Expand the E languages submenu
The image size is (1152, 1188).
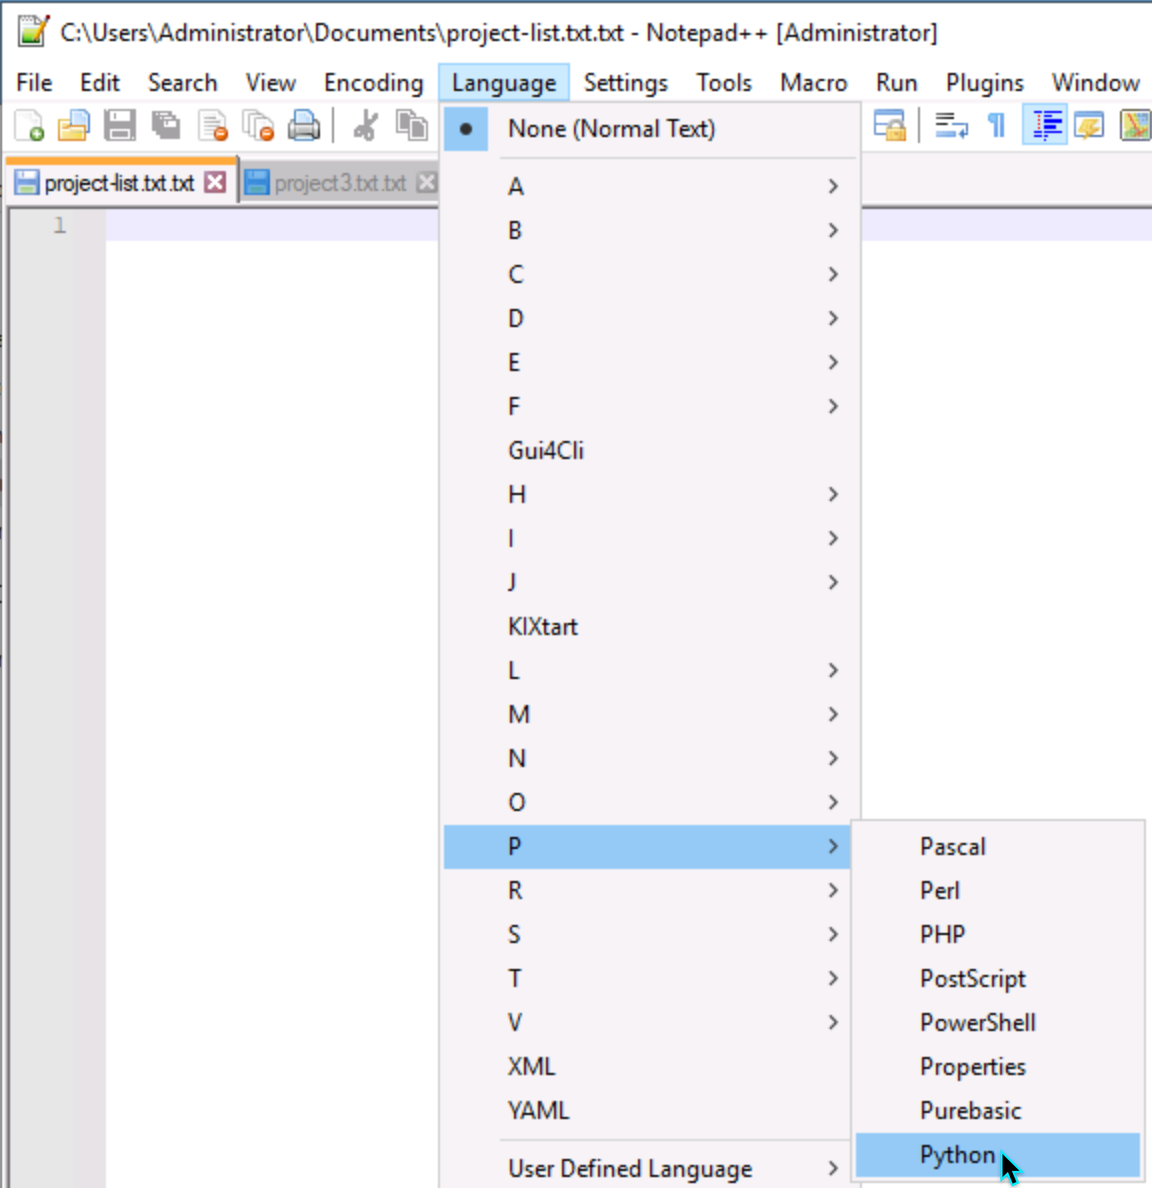click(x=650, y=362)
